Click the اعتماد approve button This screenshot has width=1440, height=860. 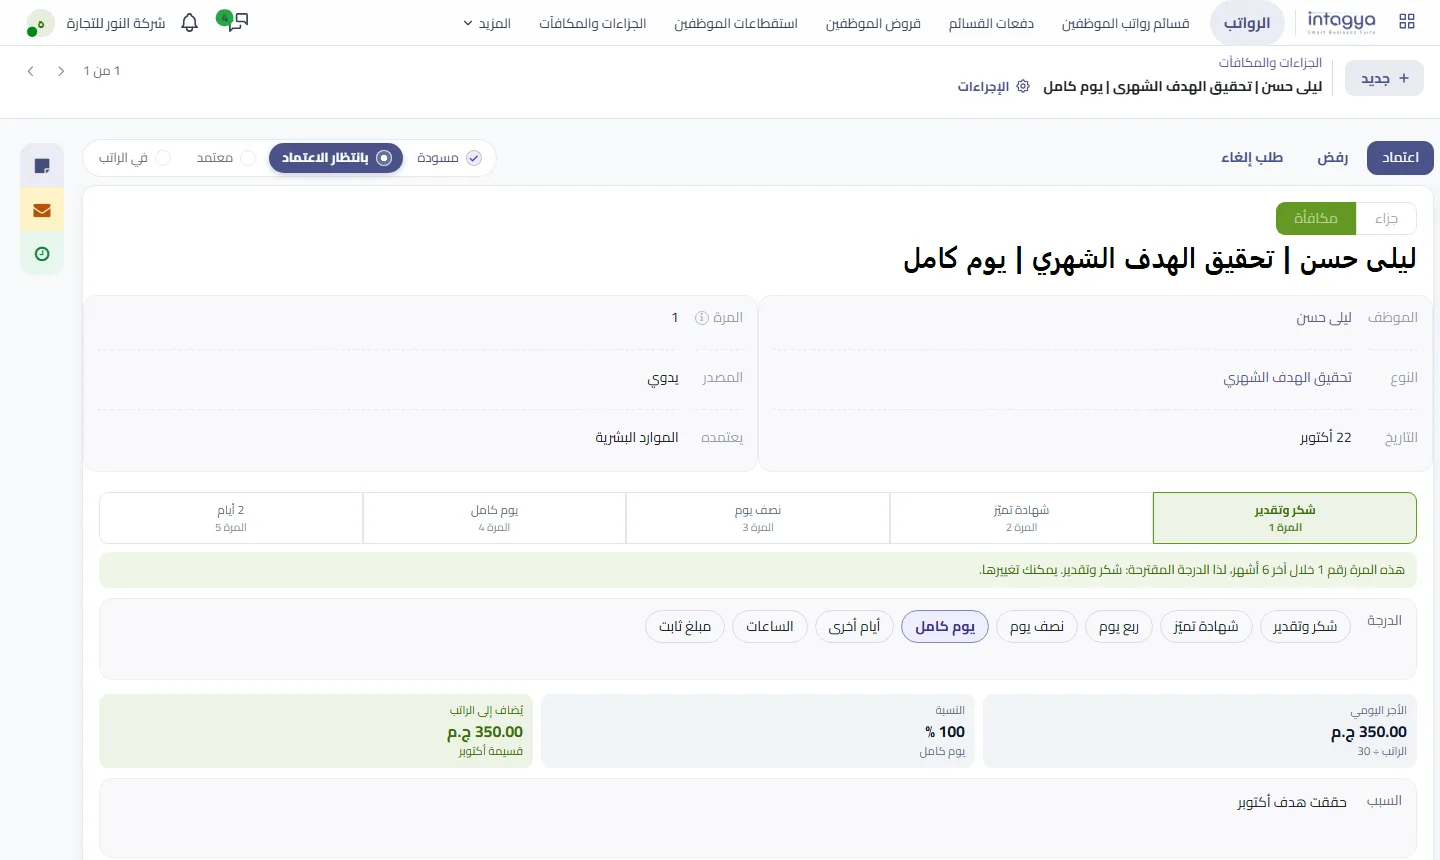[x=1400, y=158]
